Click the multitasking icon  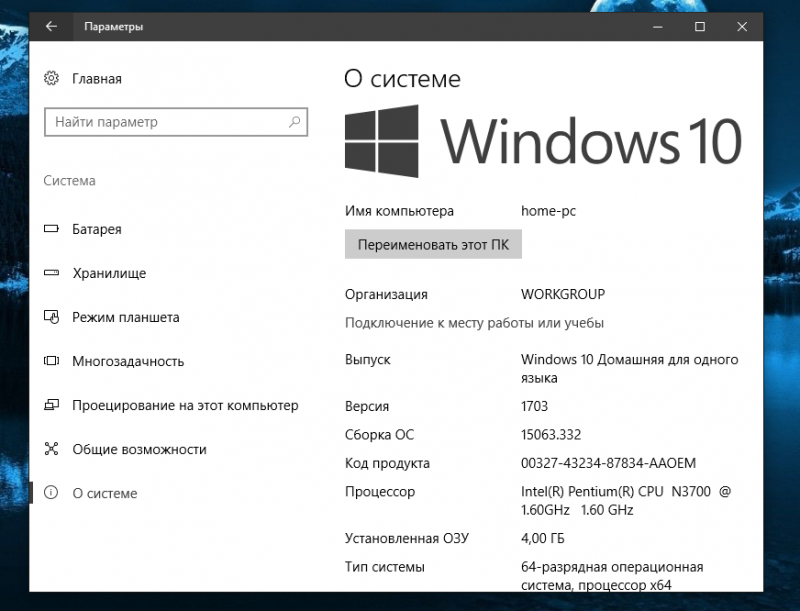point(51,361)
